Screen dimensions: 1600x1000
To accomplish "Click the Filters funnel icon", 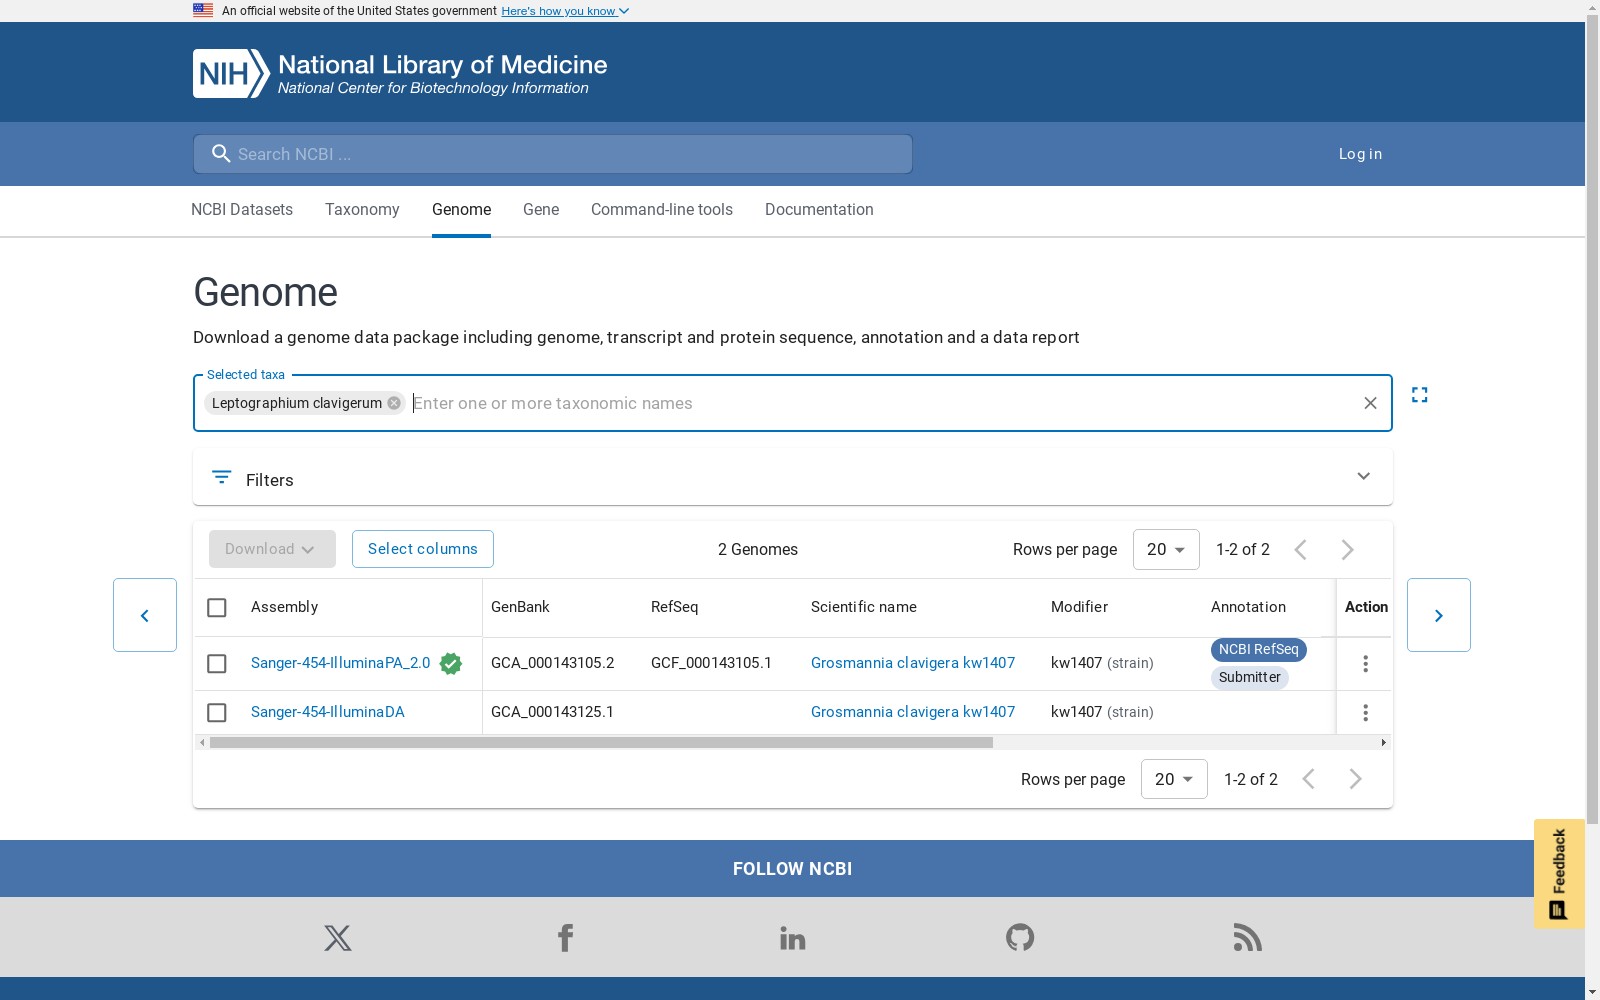I will click(222, 477).
